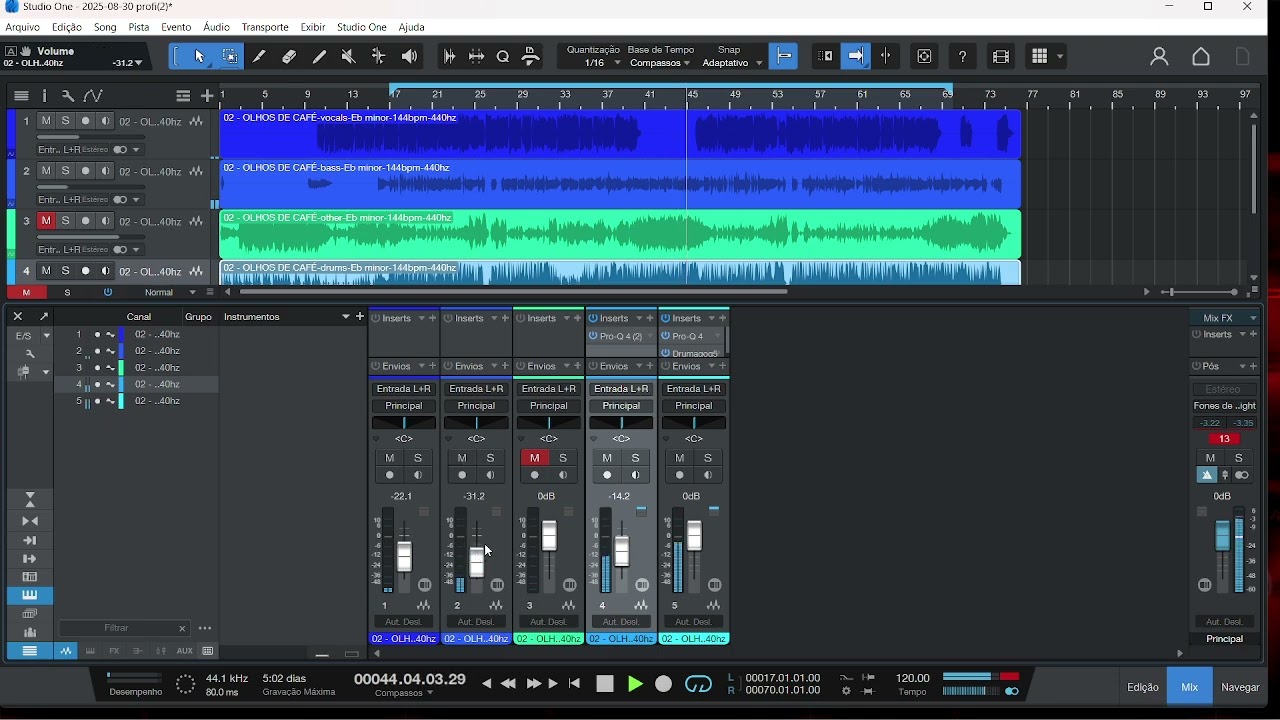1280x720 pixels.
Task: Click the AUX channel filter
Action: pos(185,651)
